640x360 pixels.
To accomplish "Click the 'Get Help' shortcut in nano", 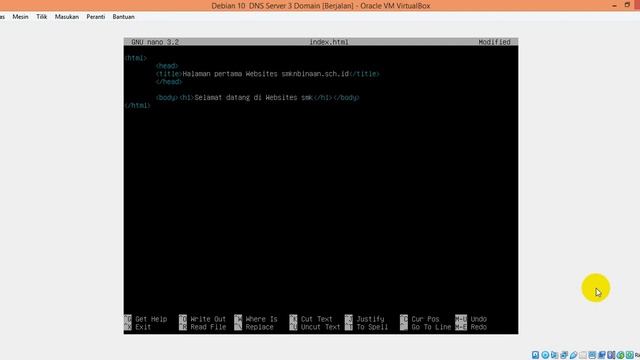I will pos(151,319).
